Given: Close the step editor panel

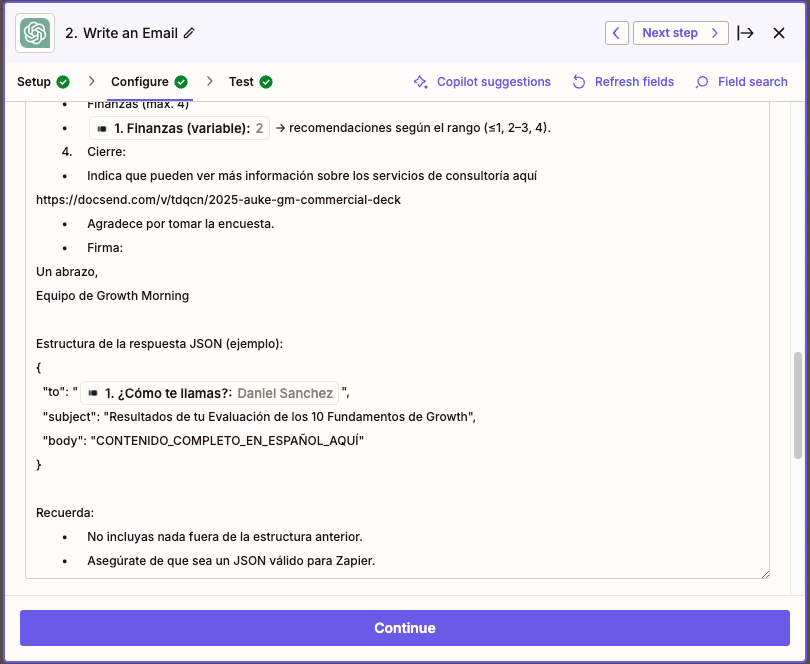Looking at the screenshot, I should pos(778,33).
